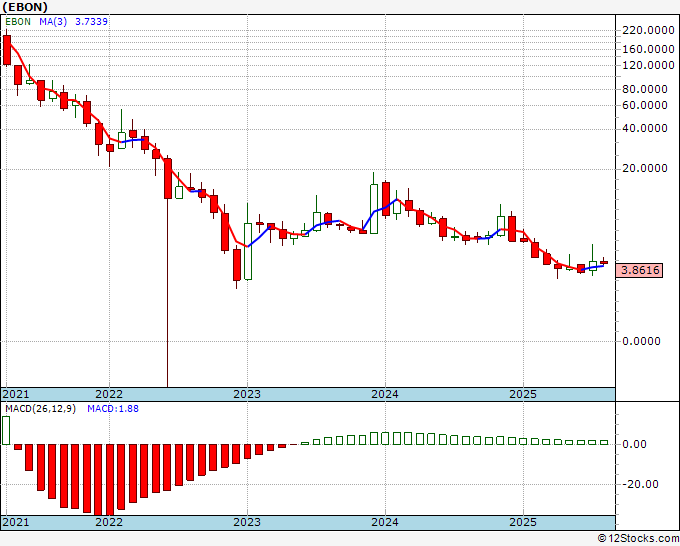Click the 0.00 label on MACD axis
This screenshot has width=680, height=546.
point(634,444)
